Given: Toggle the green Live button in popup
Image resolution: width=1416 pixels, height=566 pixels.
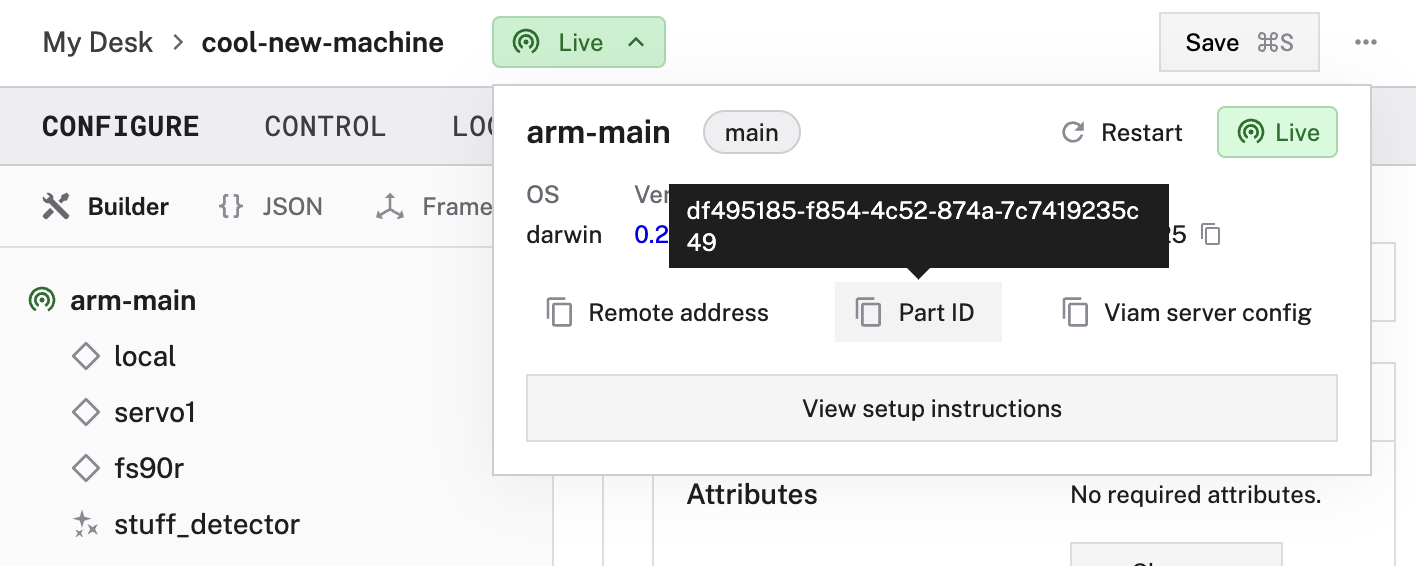Looking at the screenshot, I should pos(1277,133).
